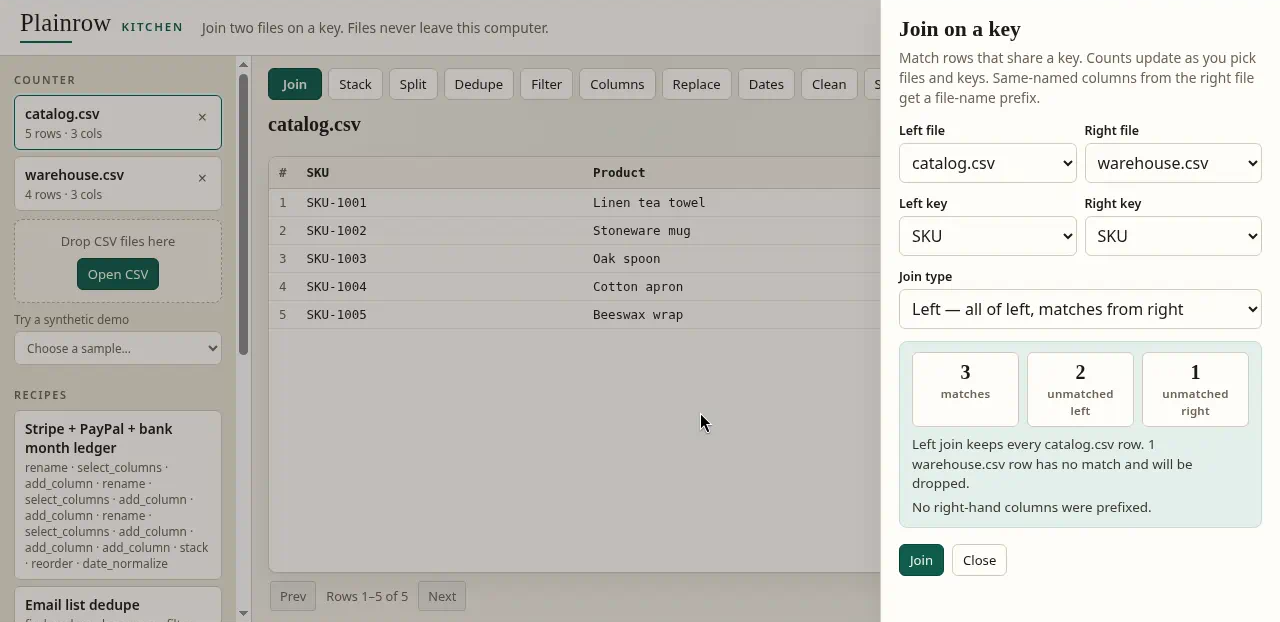1280x622 pixels.
Task: Close the Join on a key panel
Action: (979, 560)
